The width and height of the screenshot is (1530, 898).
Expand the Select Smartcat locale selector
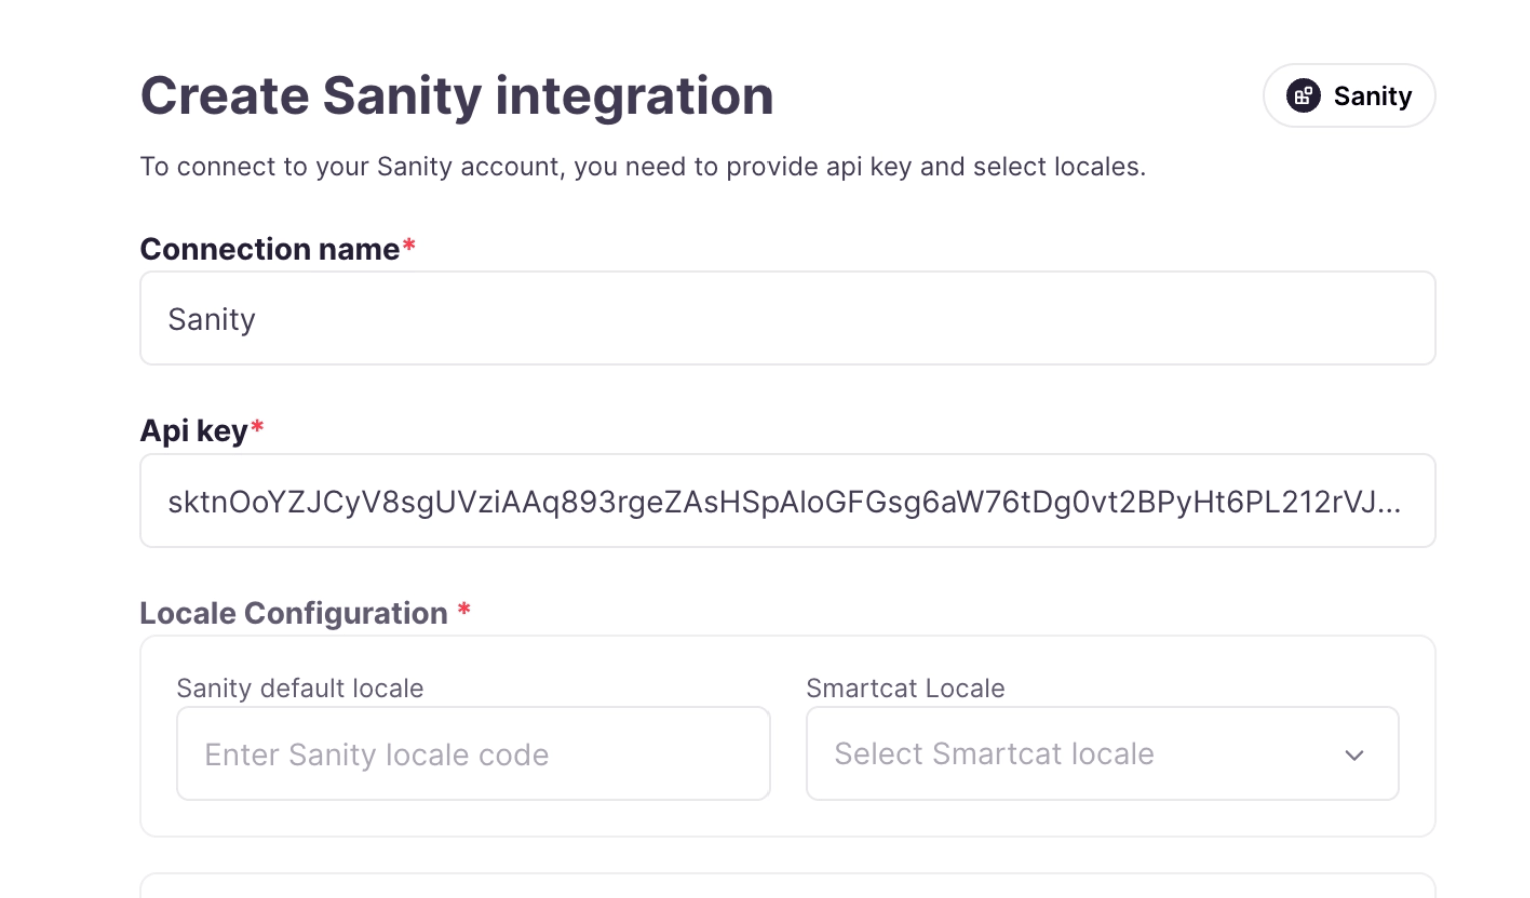(x=1100, y=754)
